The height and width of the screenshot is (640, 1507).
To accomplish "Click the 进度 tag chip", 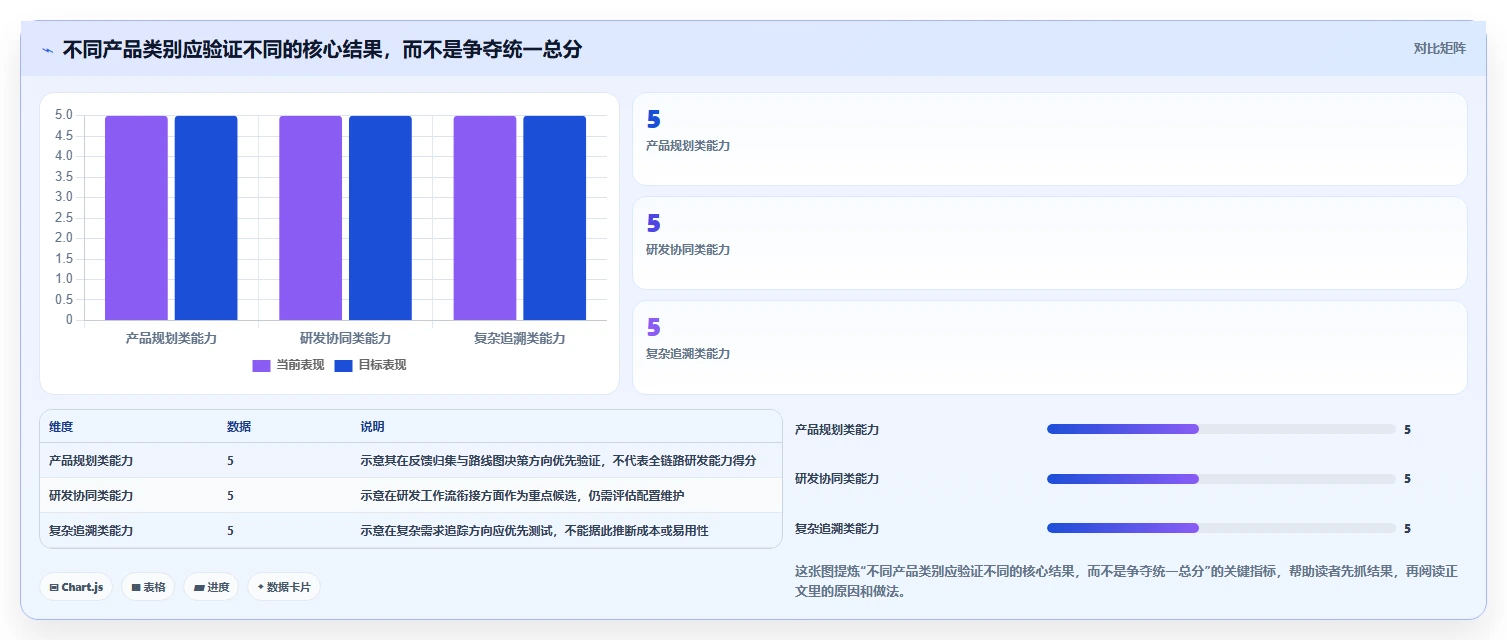I will click(211, 587).
